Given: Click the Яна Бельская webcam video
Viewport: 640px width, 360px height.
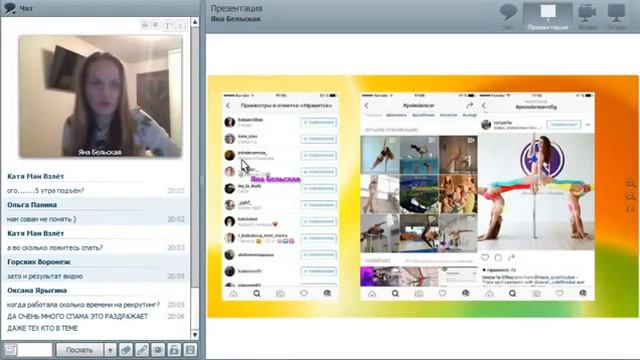Looking at the screenshot, I should click(100, 96).
